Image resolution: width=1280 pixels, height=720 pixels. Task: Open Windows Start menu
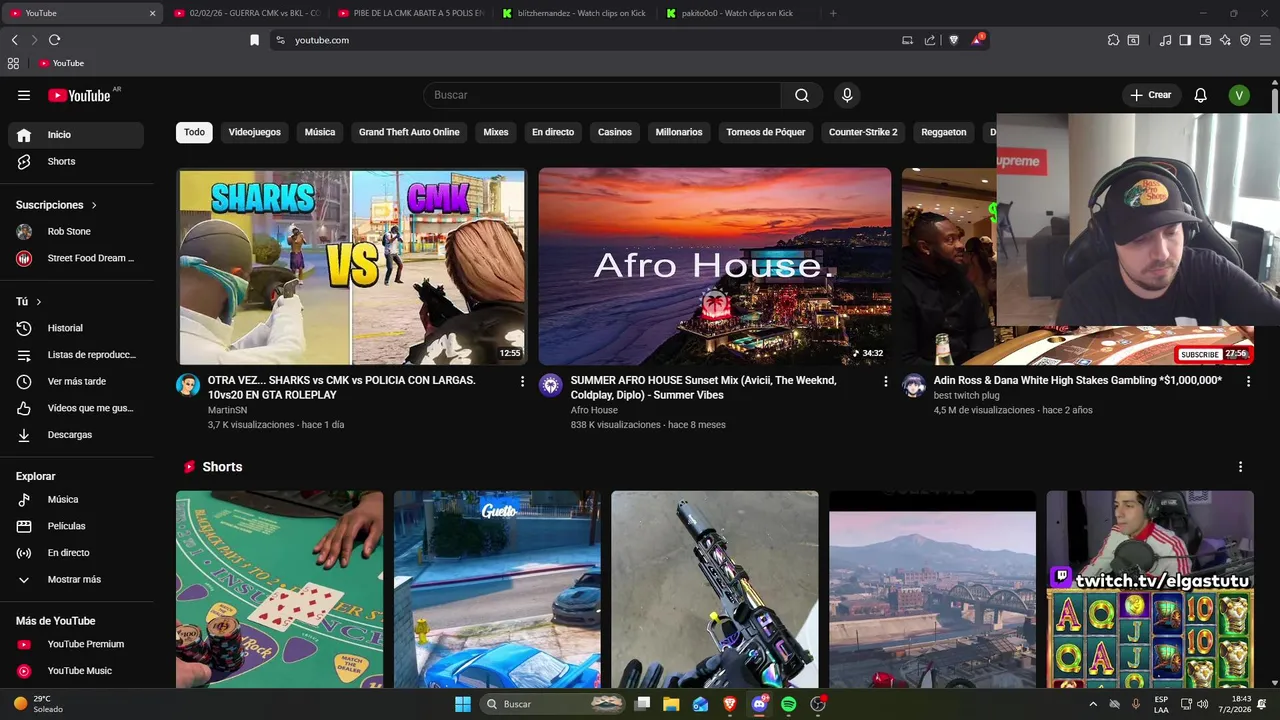pyautogui.click(x=463, y=704)
